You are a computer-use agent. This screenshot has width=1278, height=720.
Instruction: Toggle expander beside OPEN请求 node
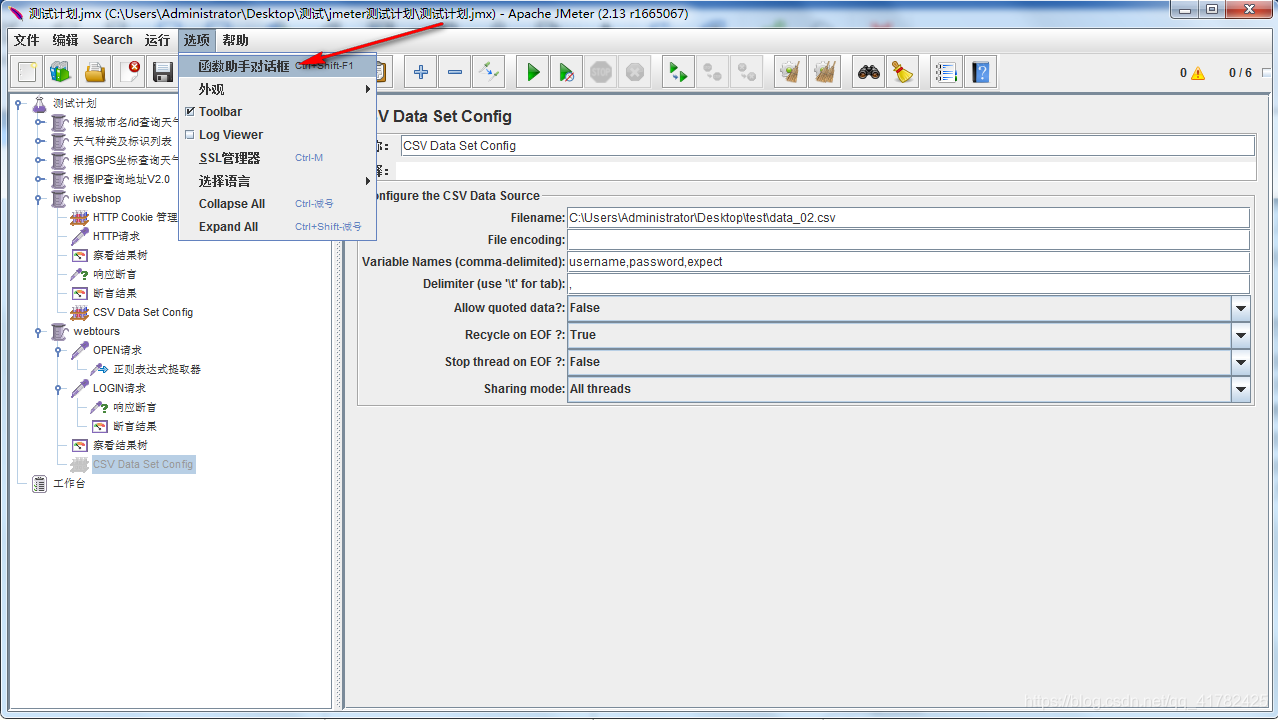pyautogui.click(x=59, y=350)
